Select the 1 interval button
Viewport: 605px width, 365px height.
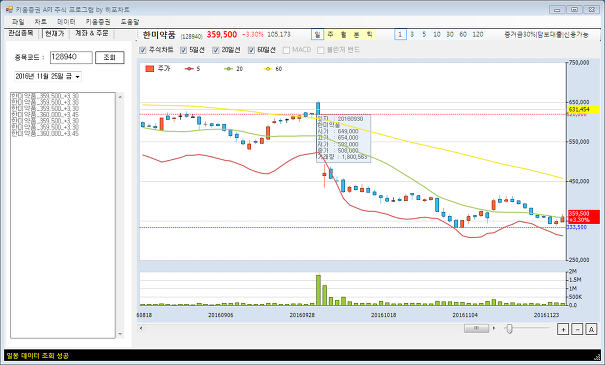click(x=400, y=35)
